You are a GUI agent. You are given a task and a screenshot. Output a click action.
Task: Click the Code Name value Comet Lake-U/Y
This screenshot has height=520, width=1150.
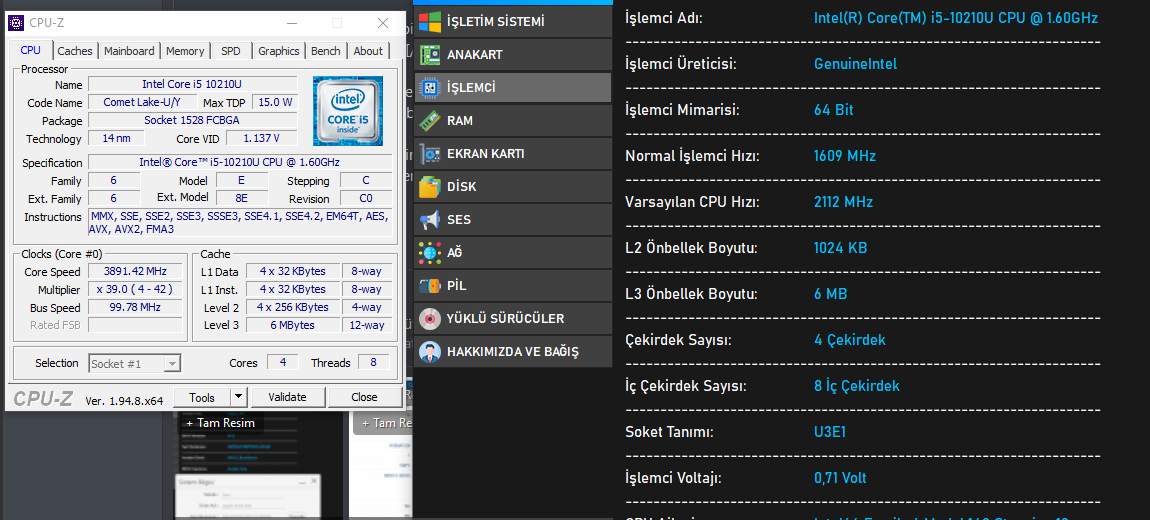(x=142, y=102)
